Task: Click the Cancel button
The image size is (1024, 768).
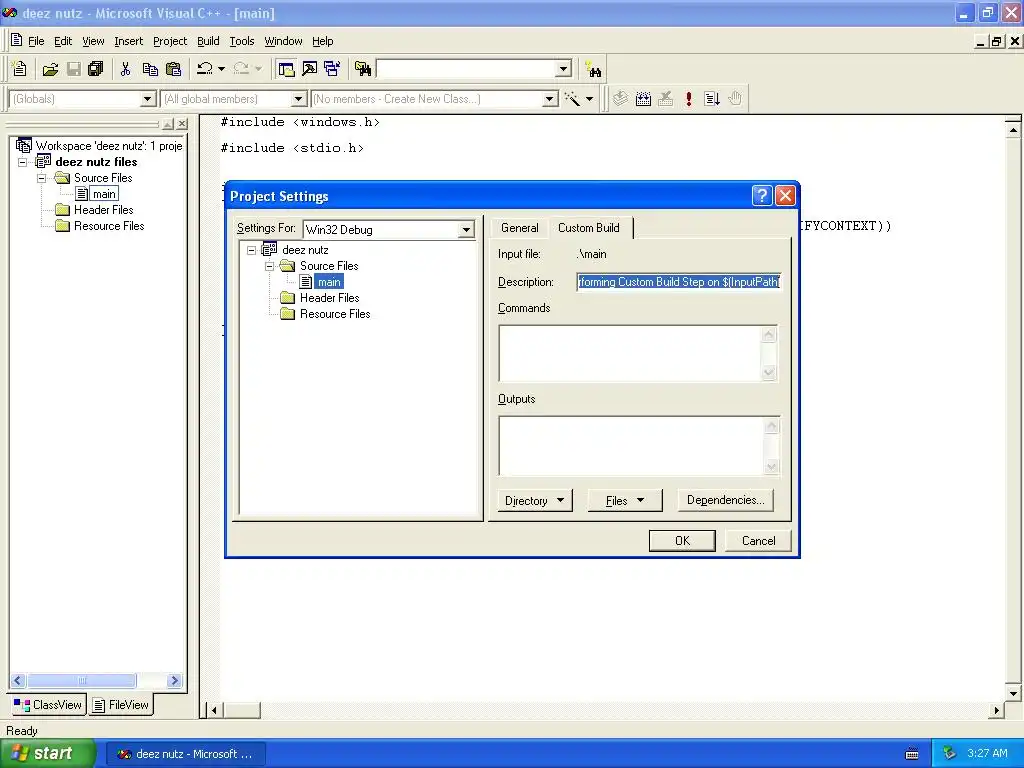Action: click(x=758, y=540)
